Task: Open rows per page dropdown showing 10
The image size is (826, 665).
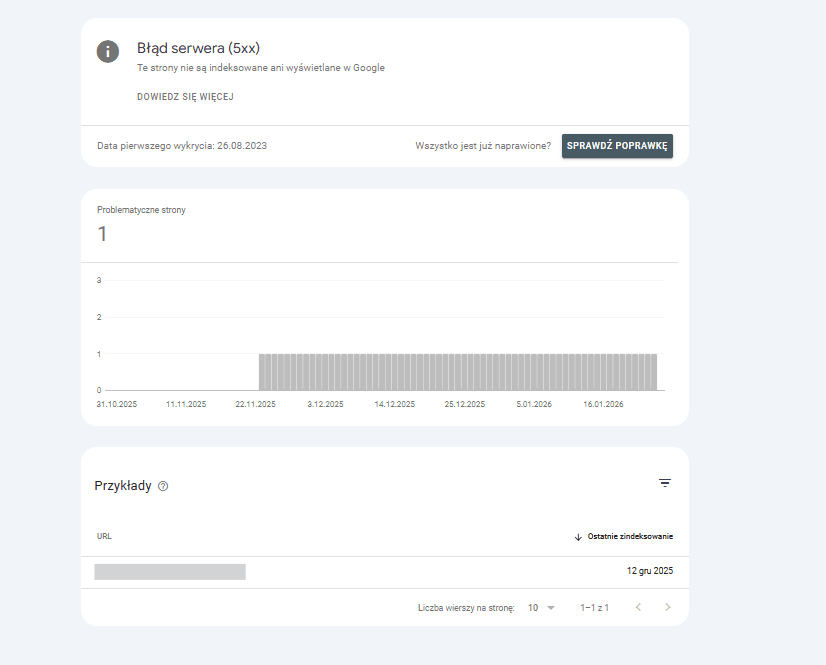Action: (x=542, y=608)
